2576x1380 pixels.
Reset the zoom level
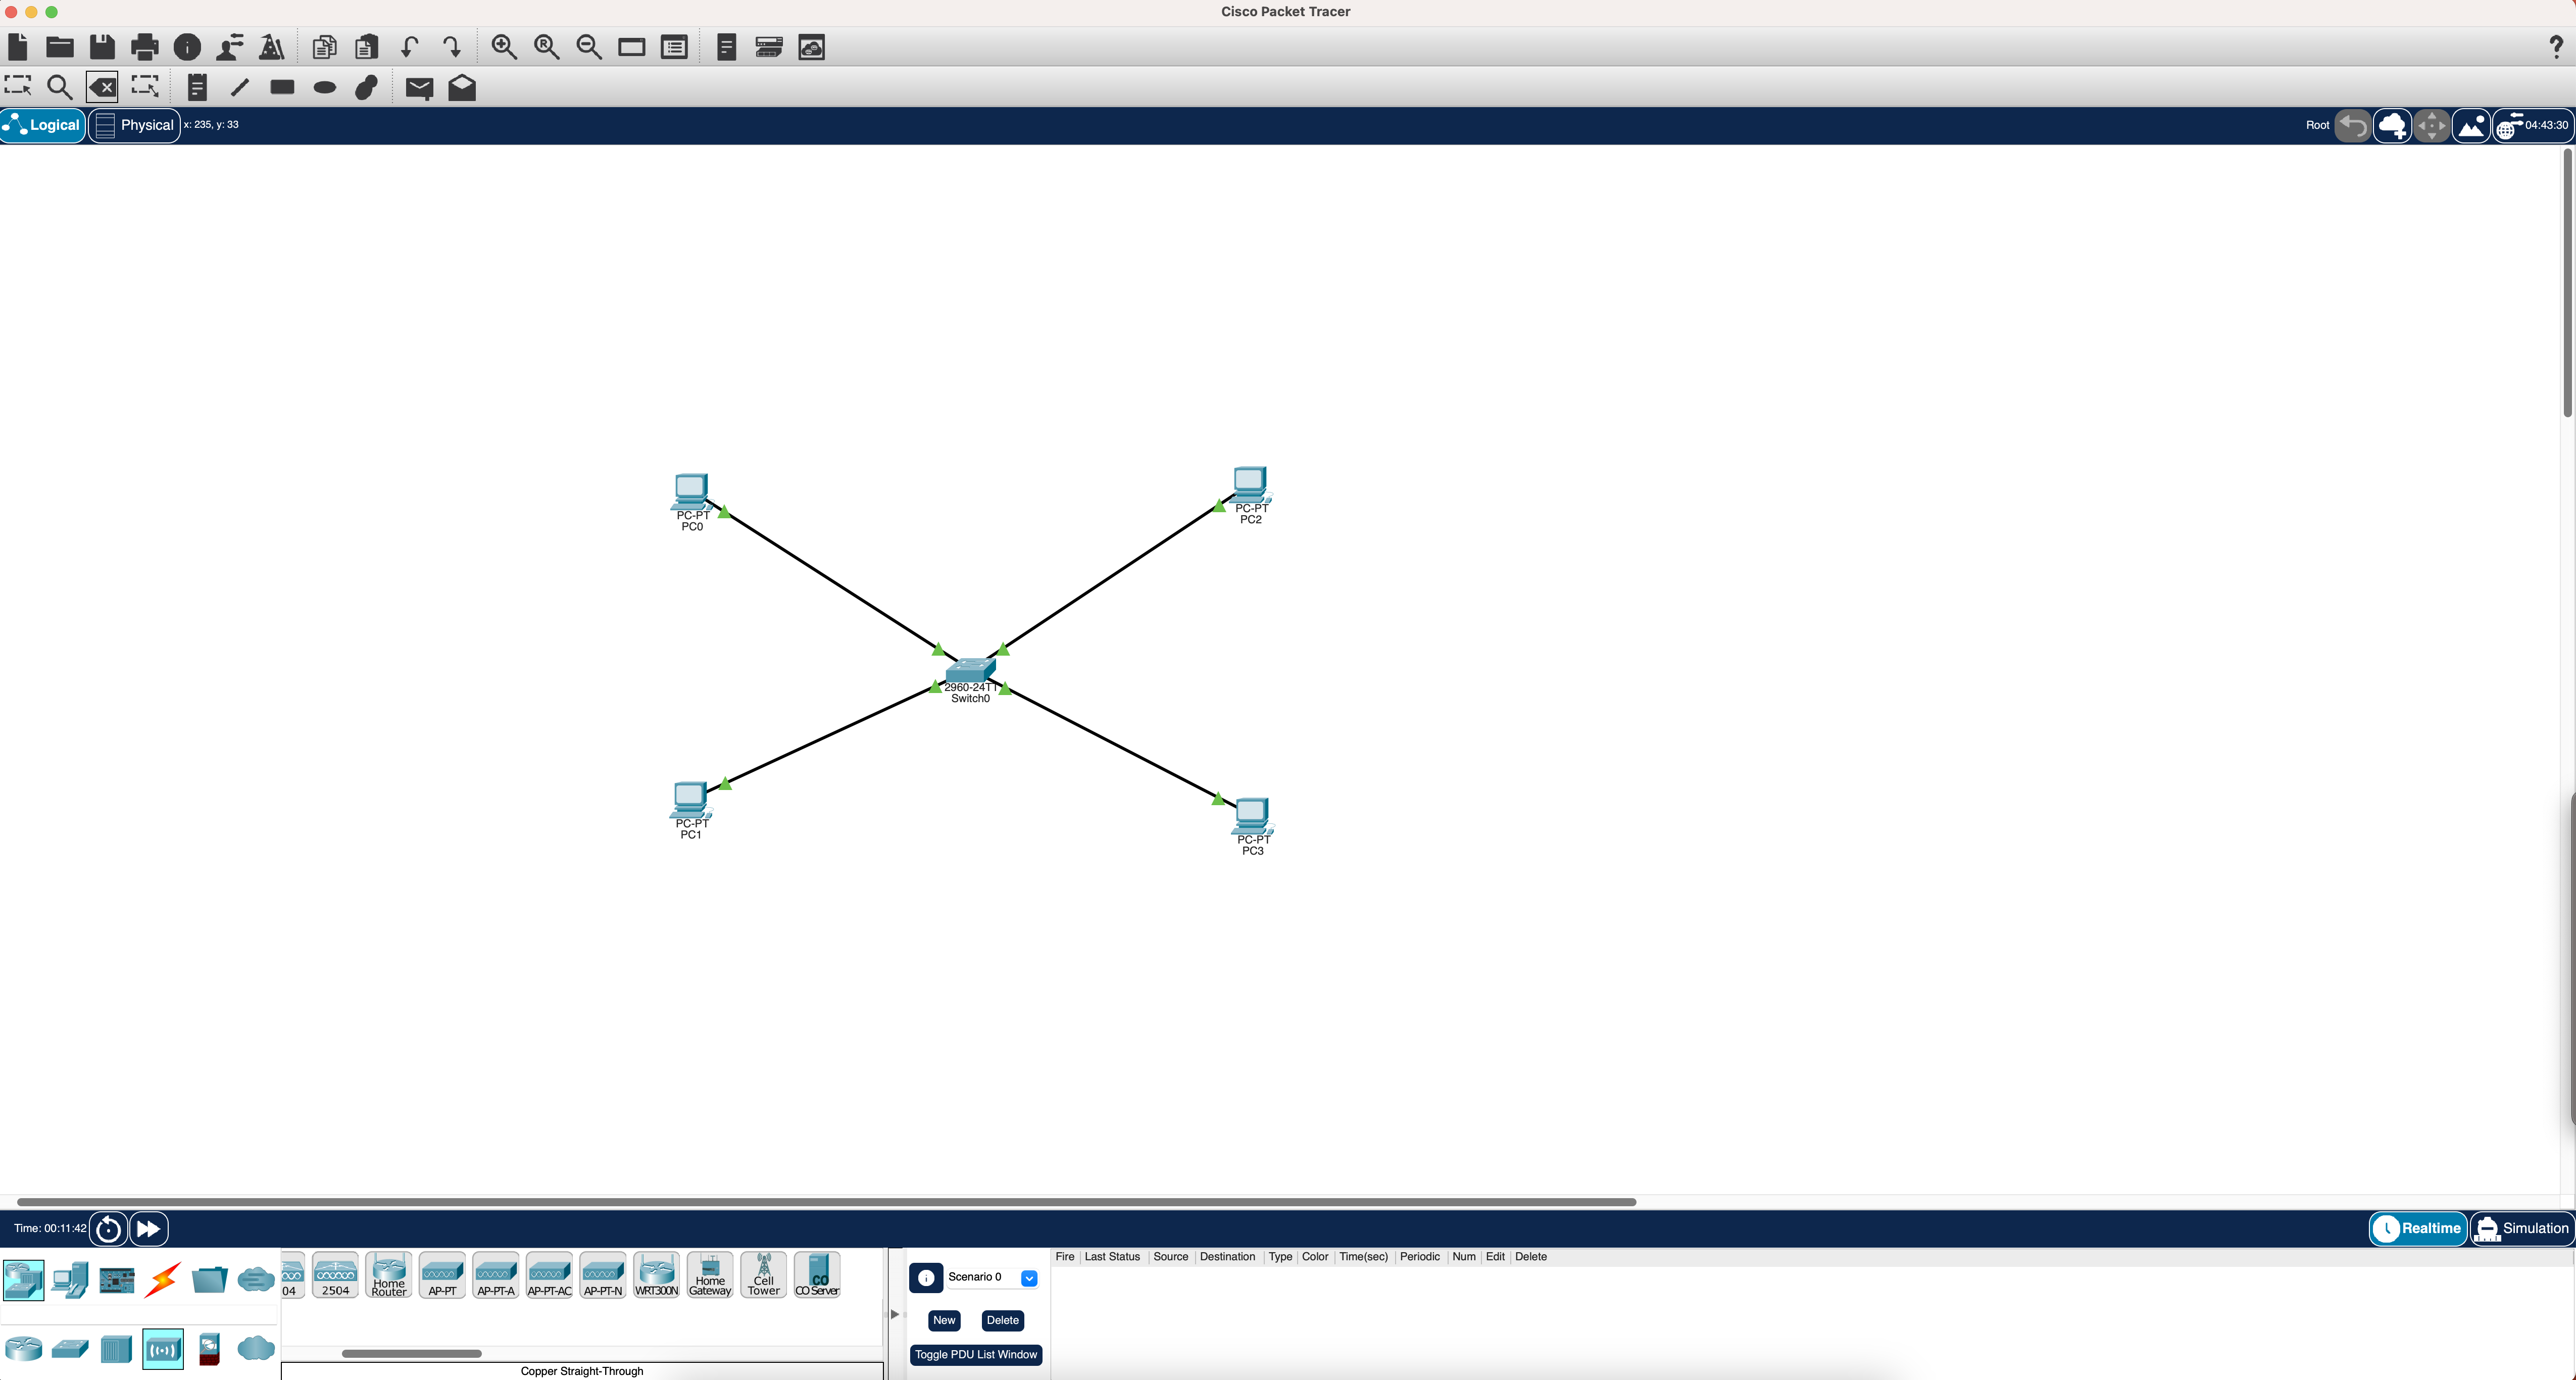tap(547, 47)
